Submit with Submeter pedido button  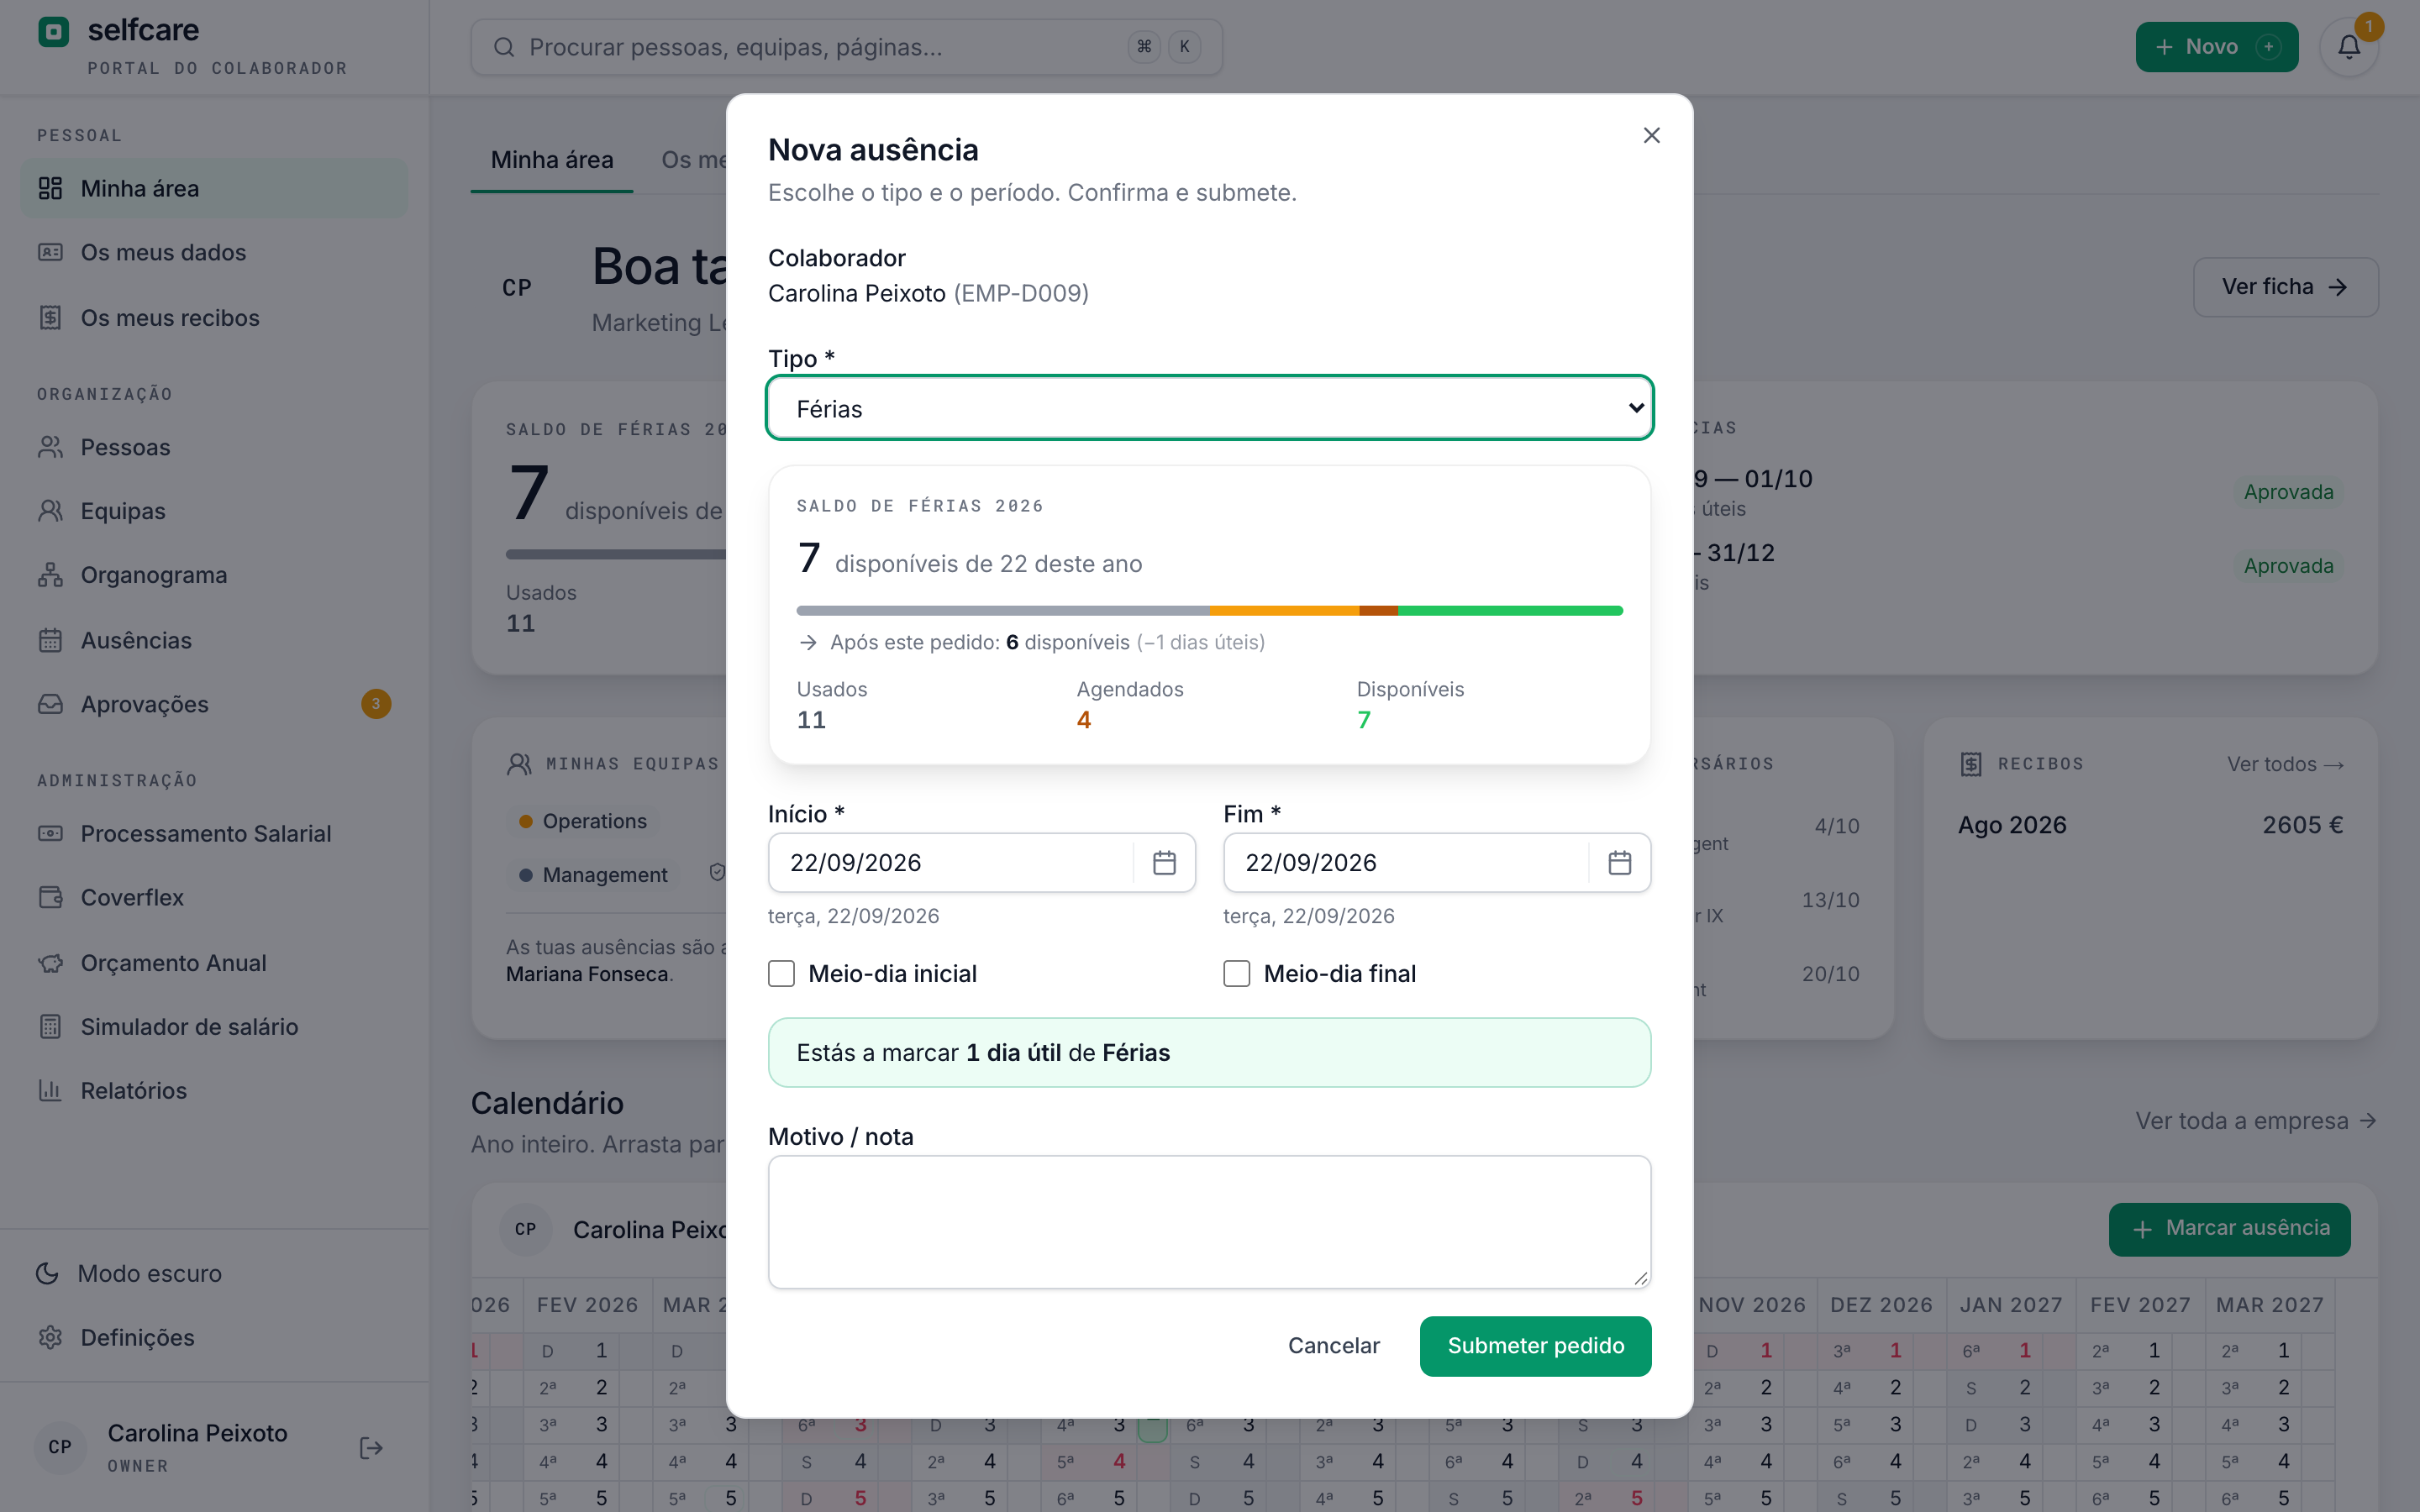pyautogui.click(x=1535, y=1346)
